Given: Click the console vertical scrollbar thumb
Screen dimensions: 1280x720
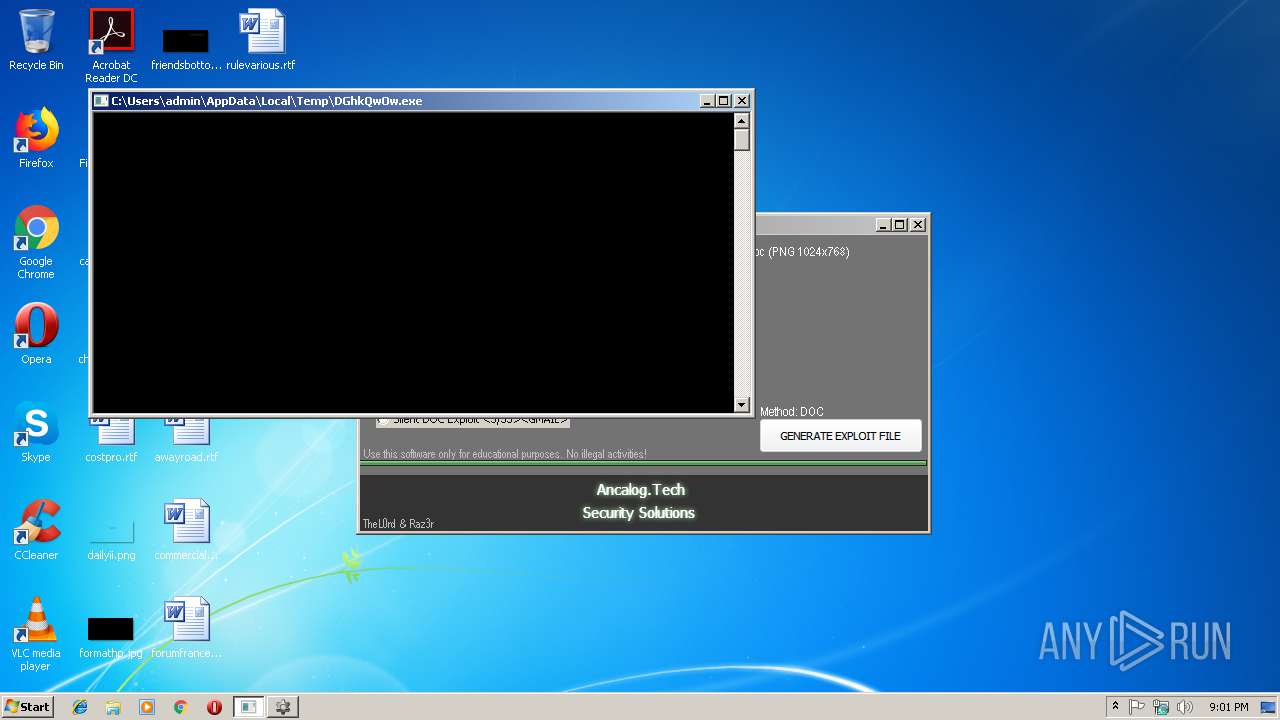Looking at the screenshot, I should click(742, 139).
